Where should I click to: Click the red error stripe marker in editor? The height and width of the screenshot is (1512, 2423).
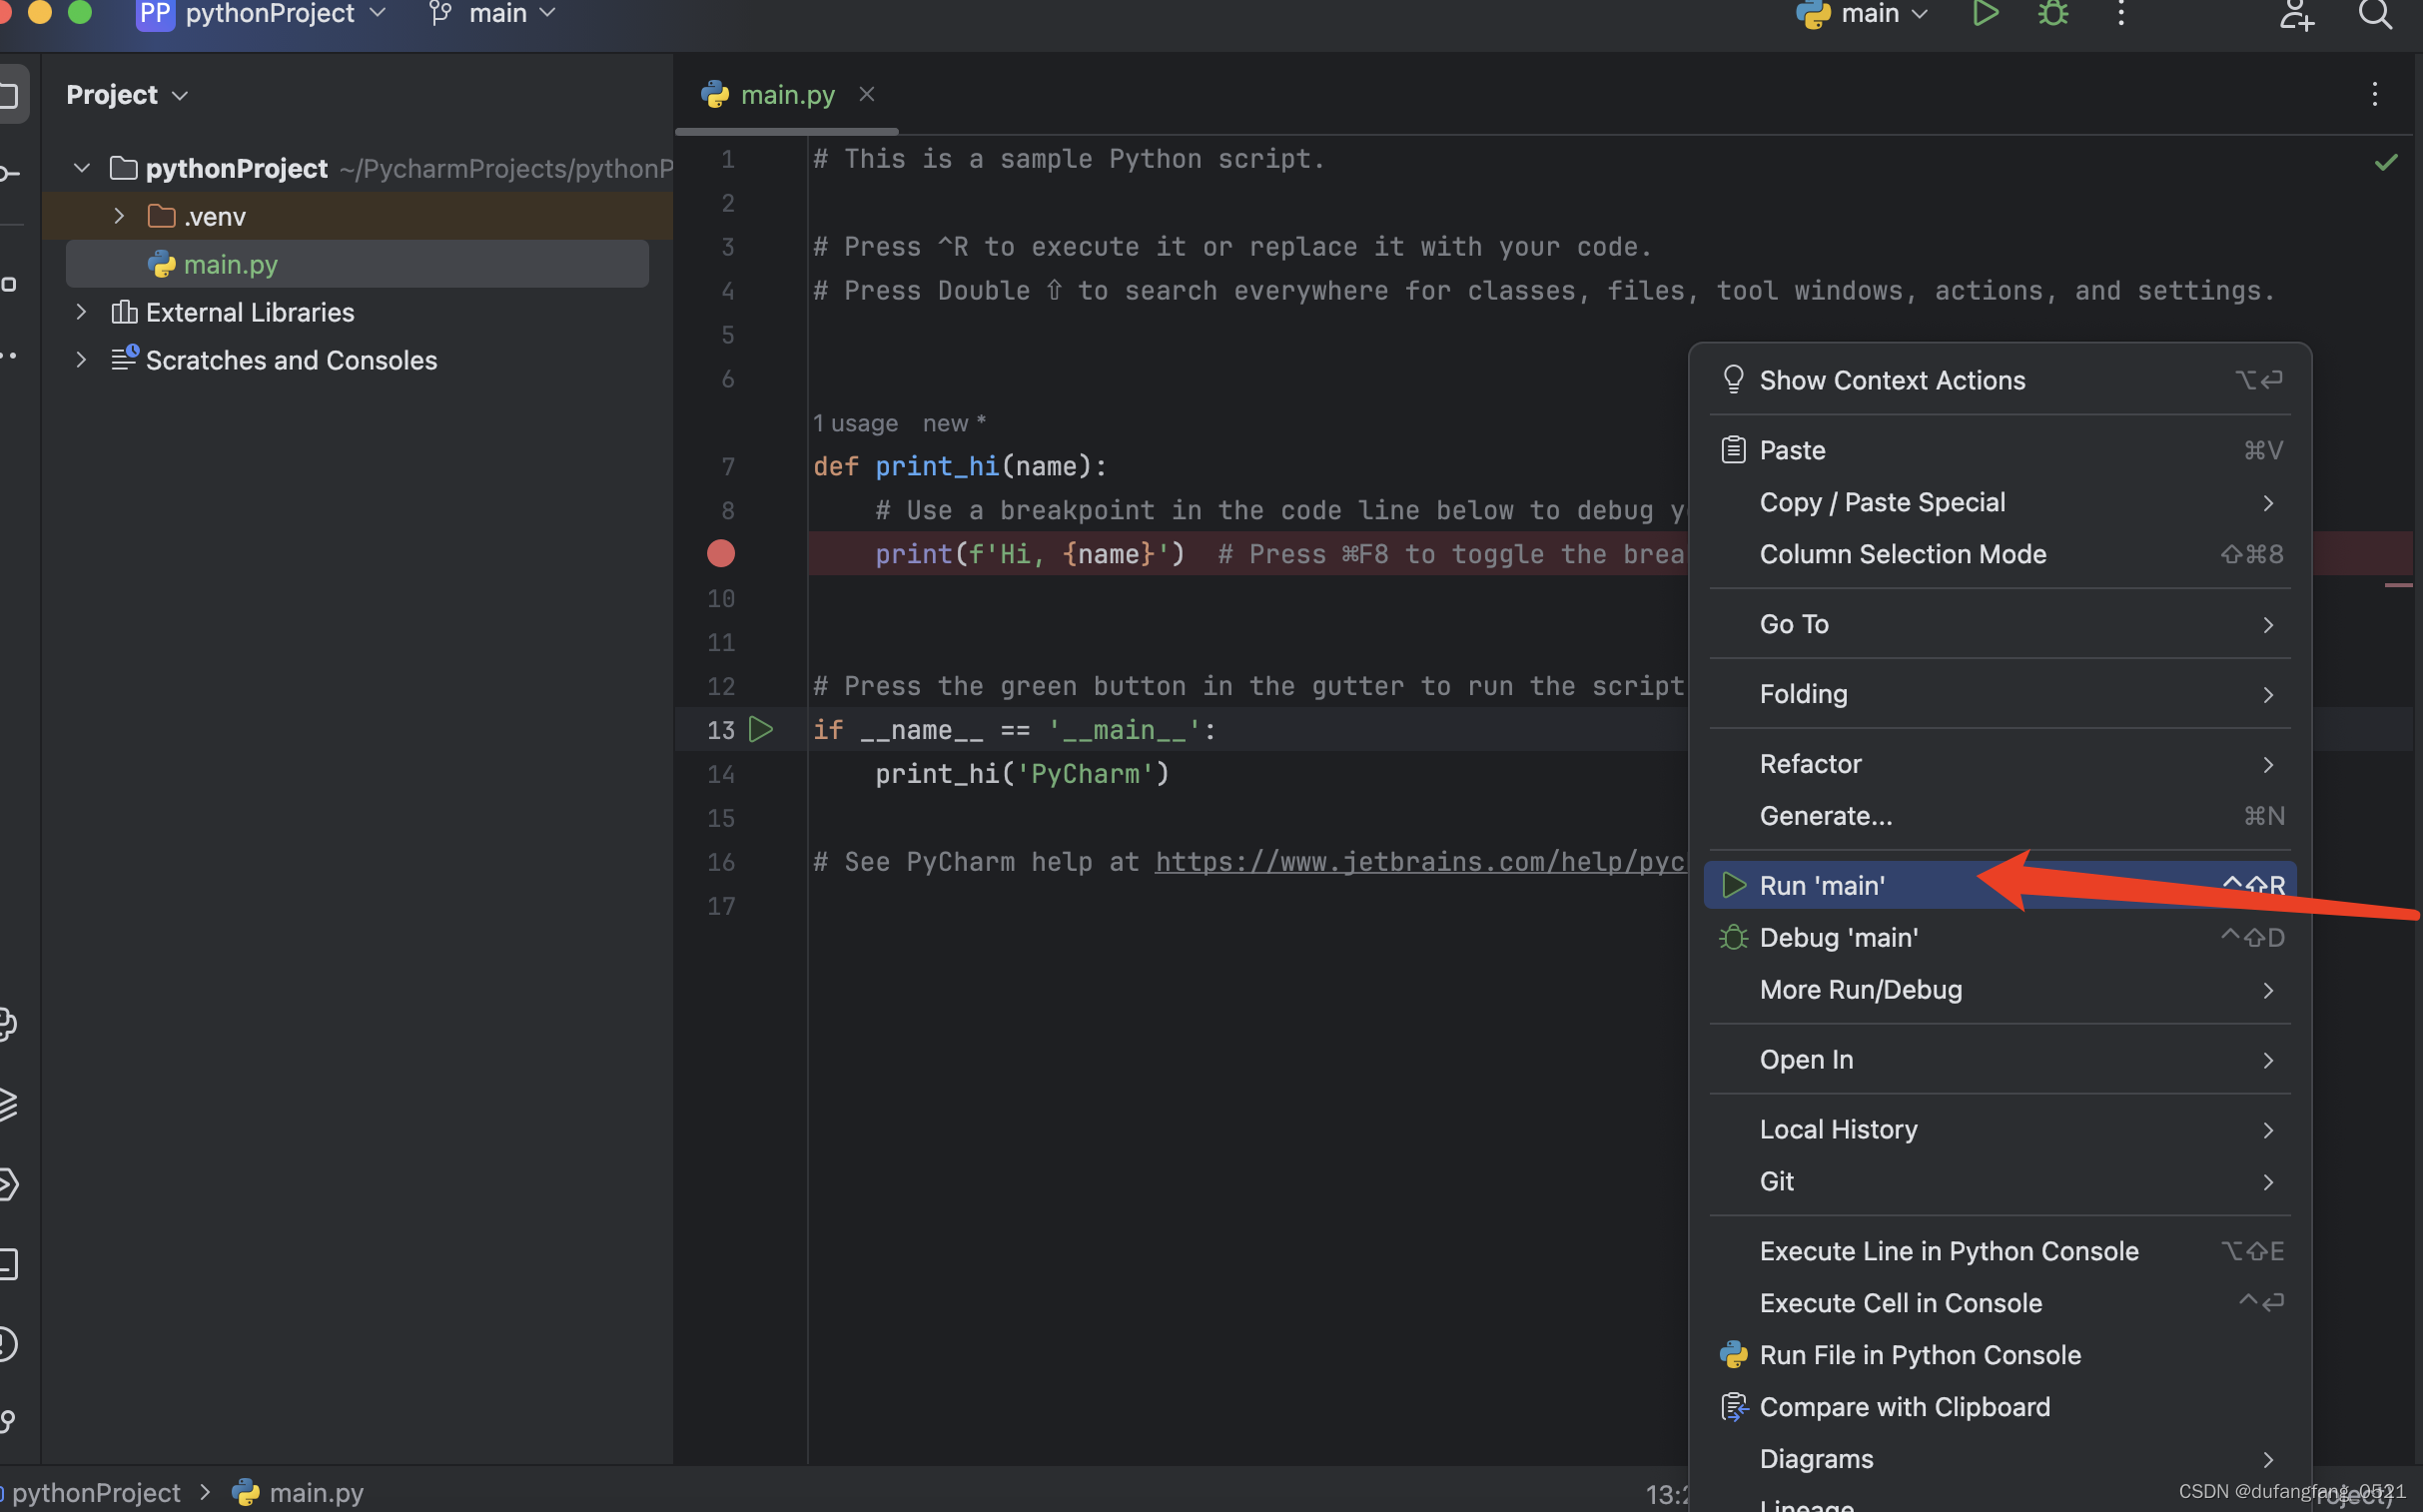(x=2398, y=585)
